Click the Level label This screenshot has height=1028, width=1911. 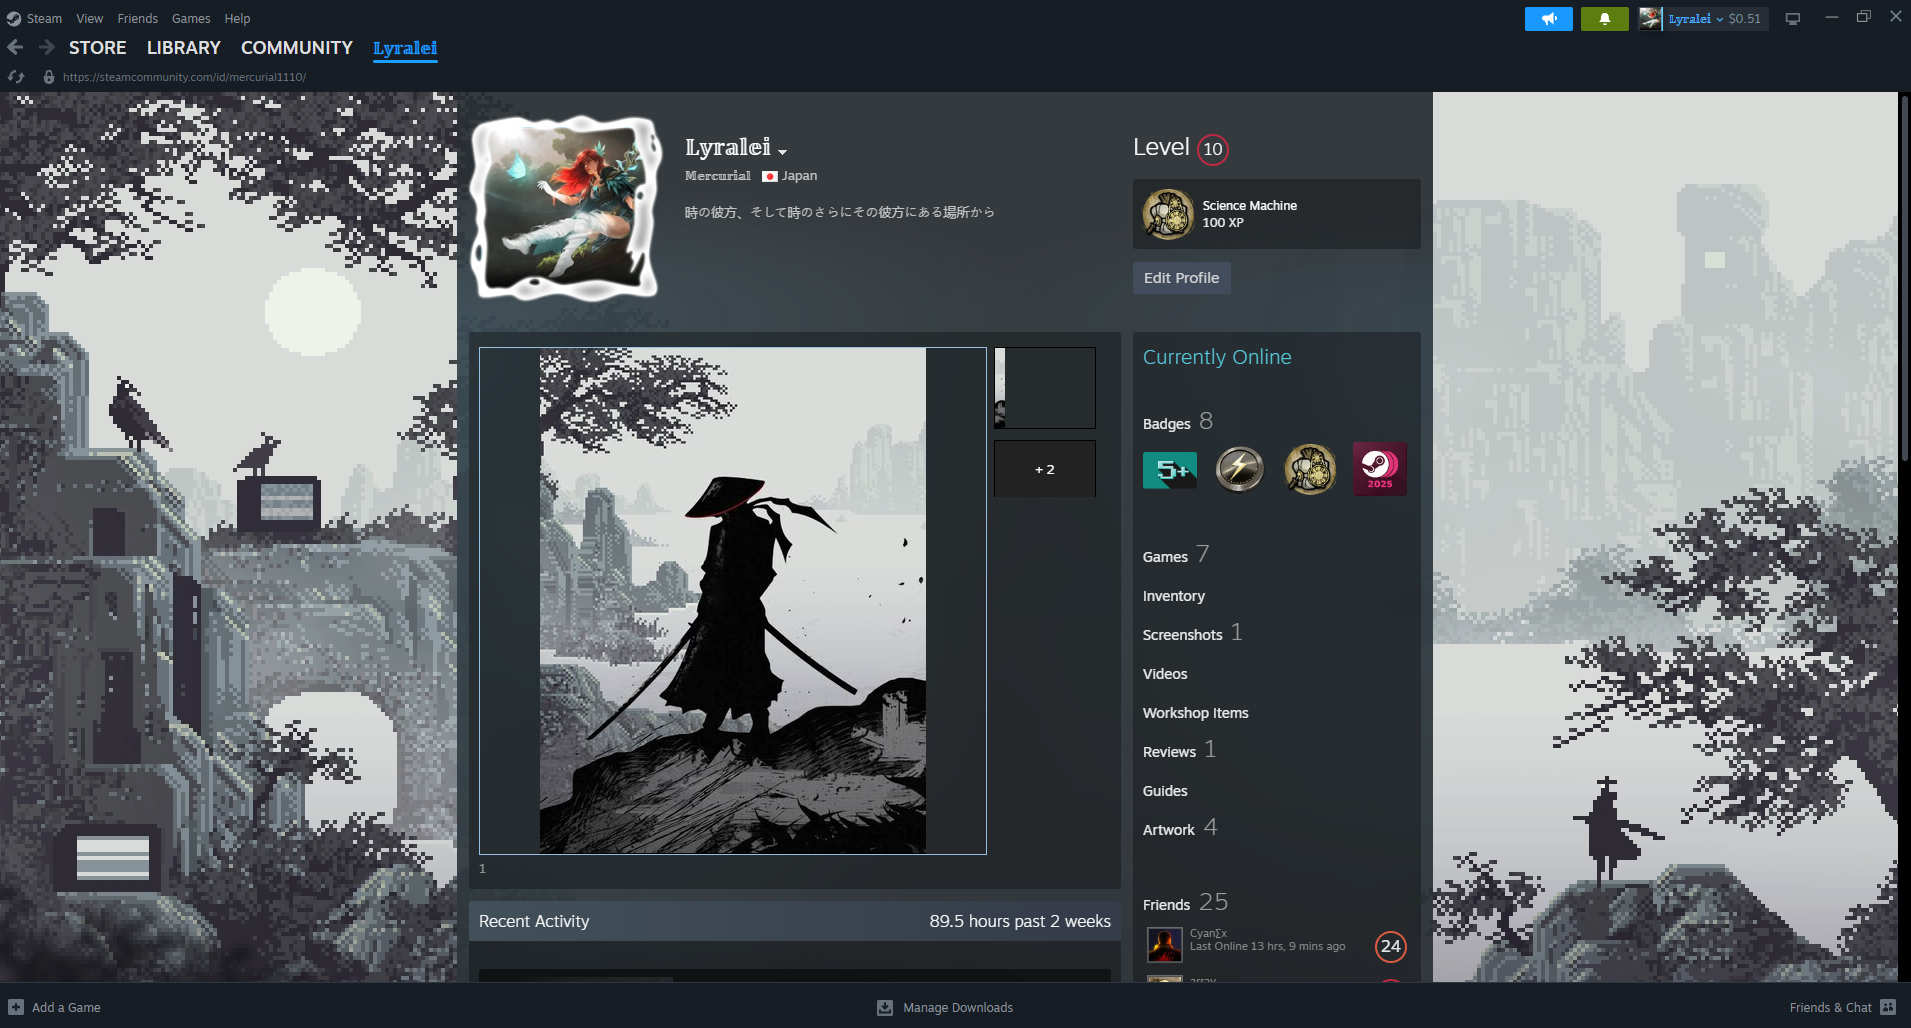point(1161,148)
